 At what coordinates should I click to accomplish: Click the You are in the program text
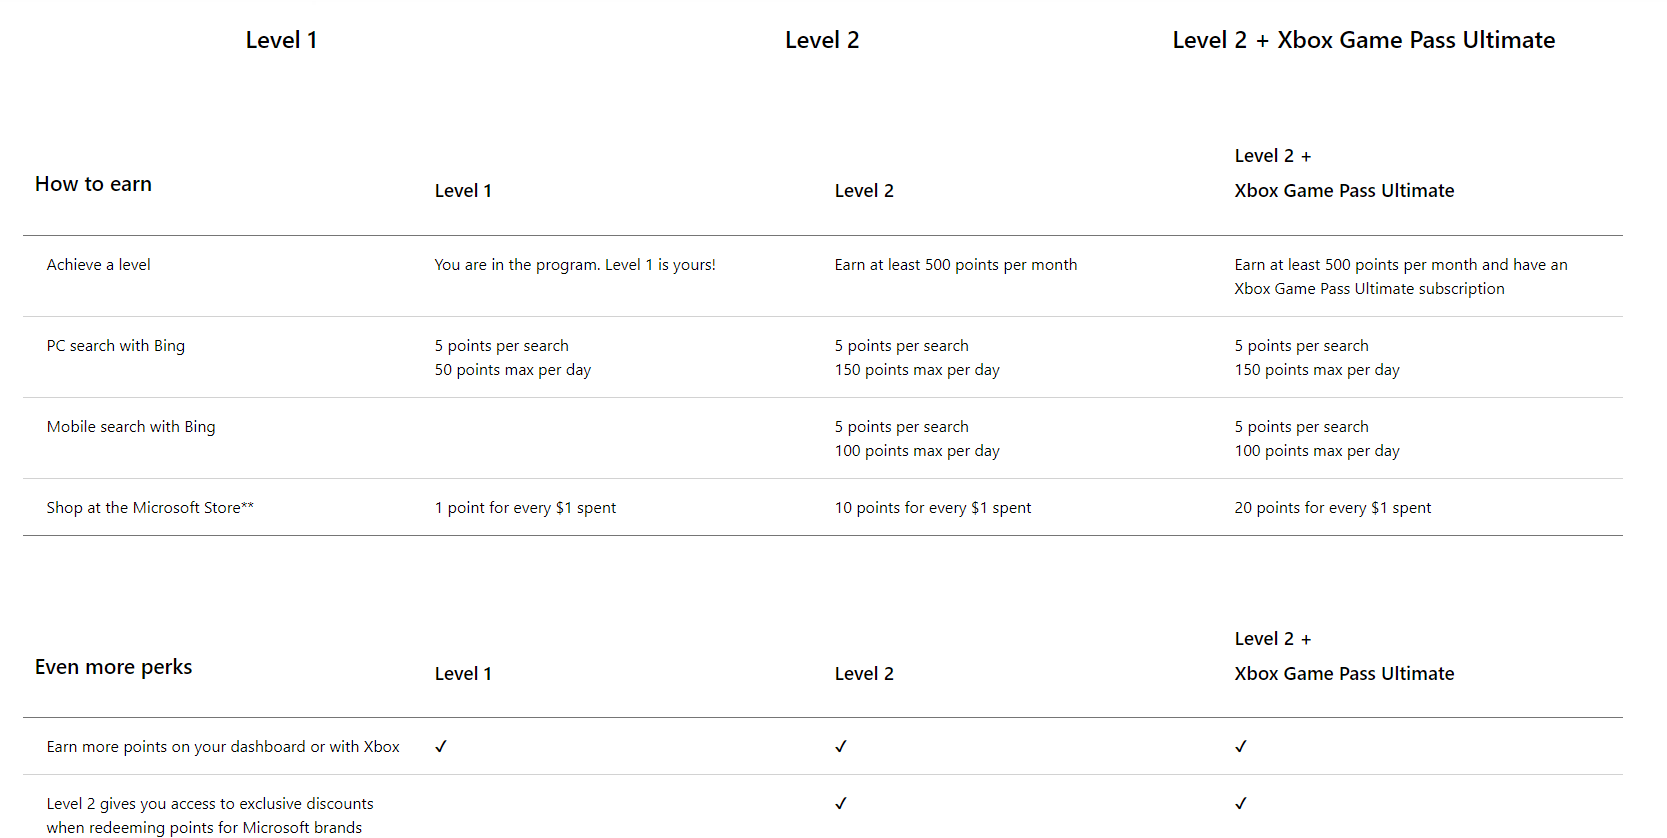517,265
